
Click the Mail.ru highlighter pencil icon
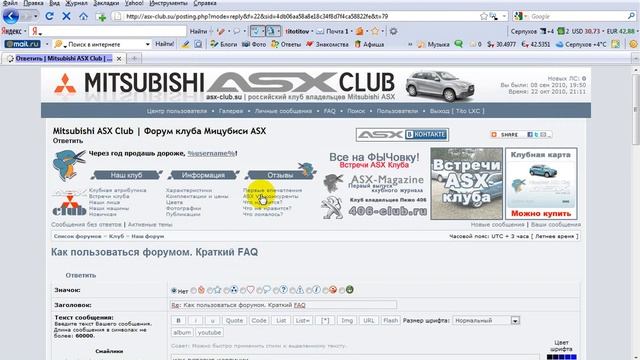click(x=185, y=44)
